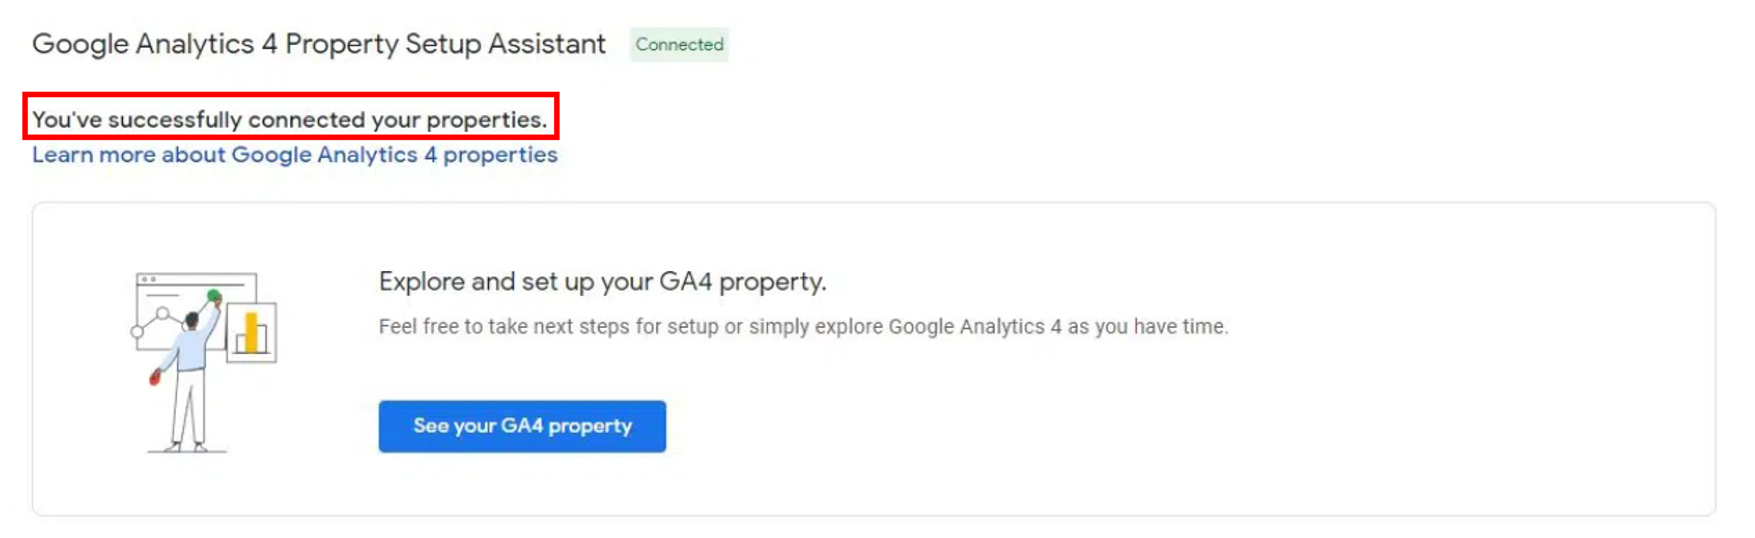Click the illustrated figure's legs
The height and width of the screenshot is (538, 1755).
[x=187, y=408]
